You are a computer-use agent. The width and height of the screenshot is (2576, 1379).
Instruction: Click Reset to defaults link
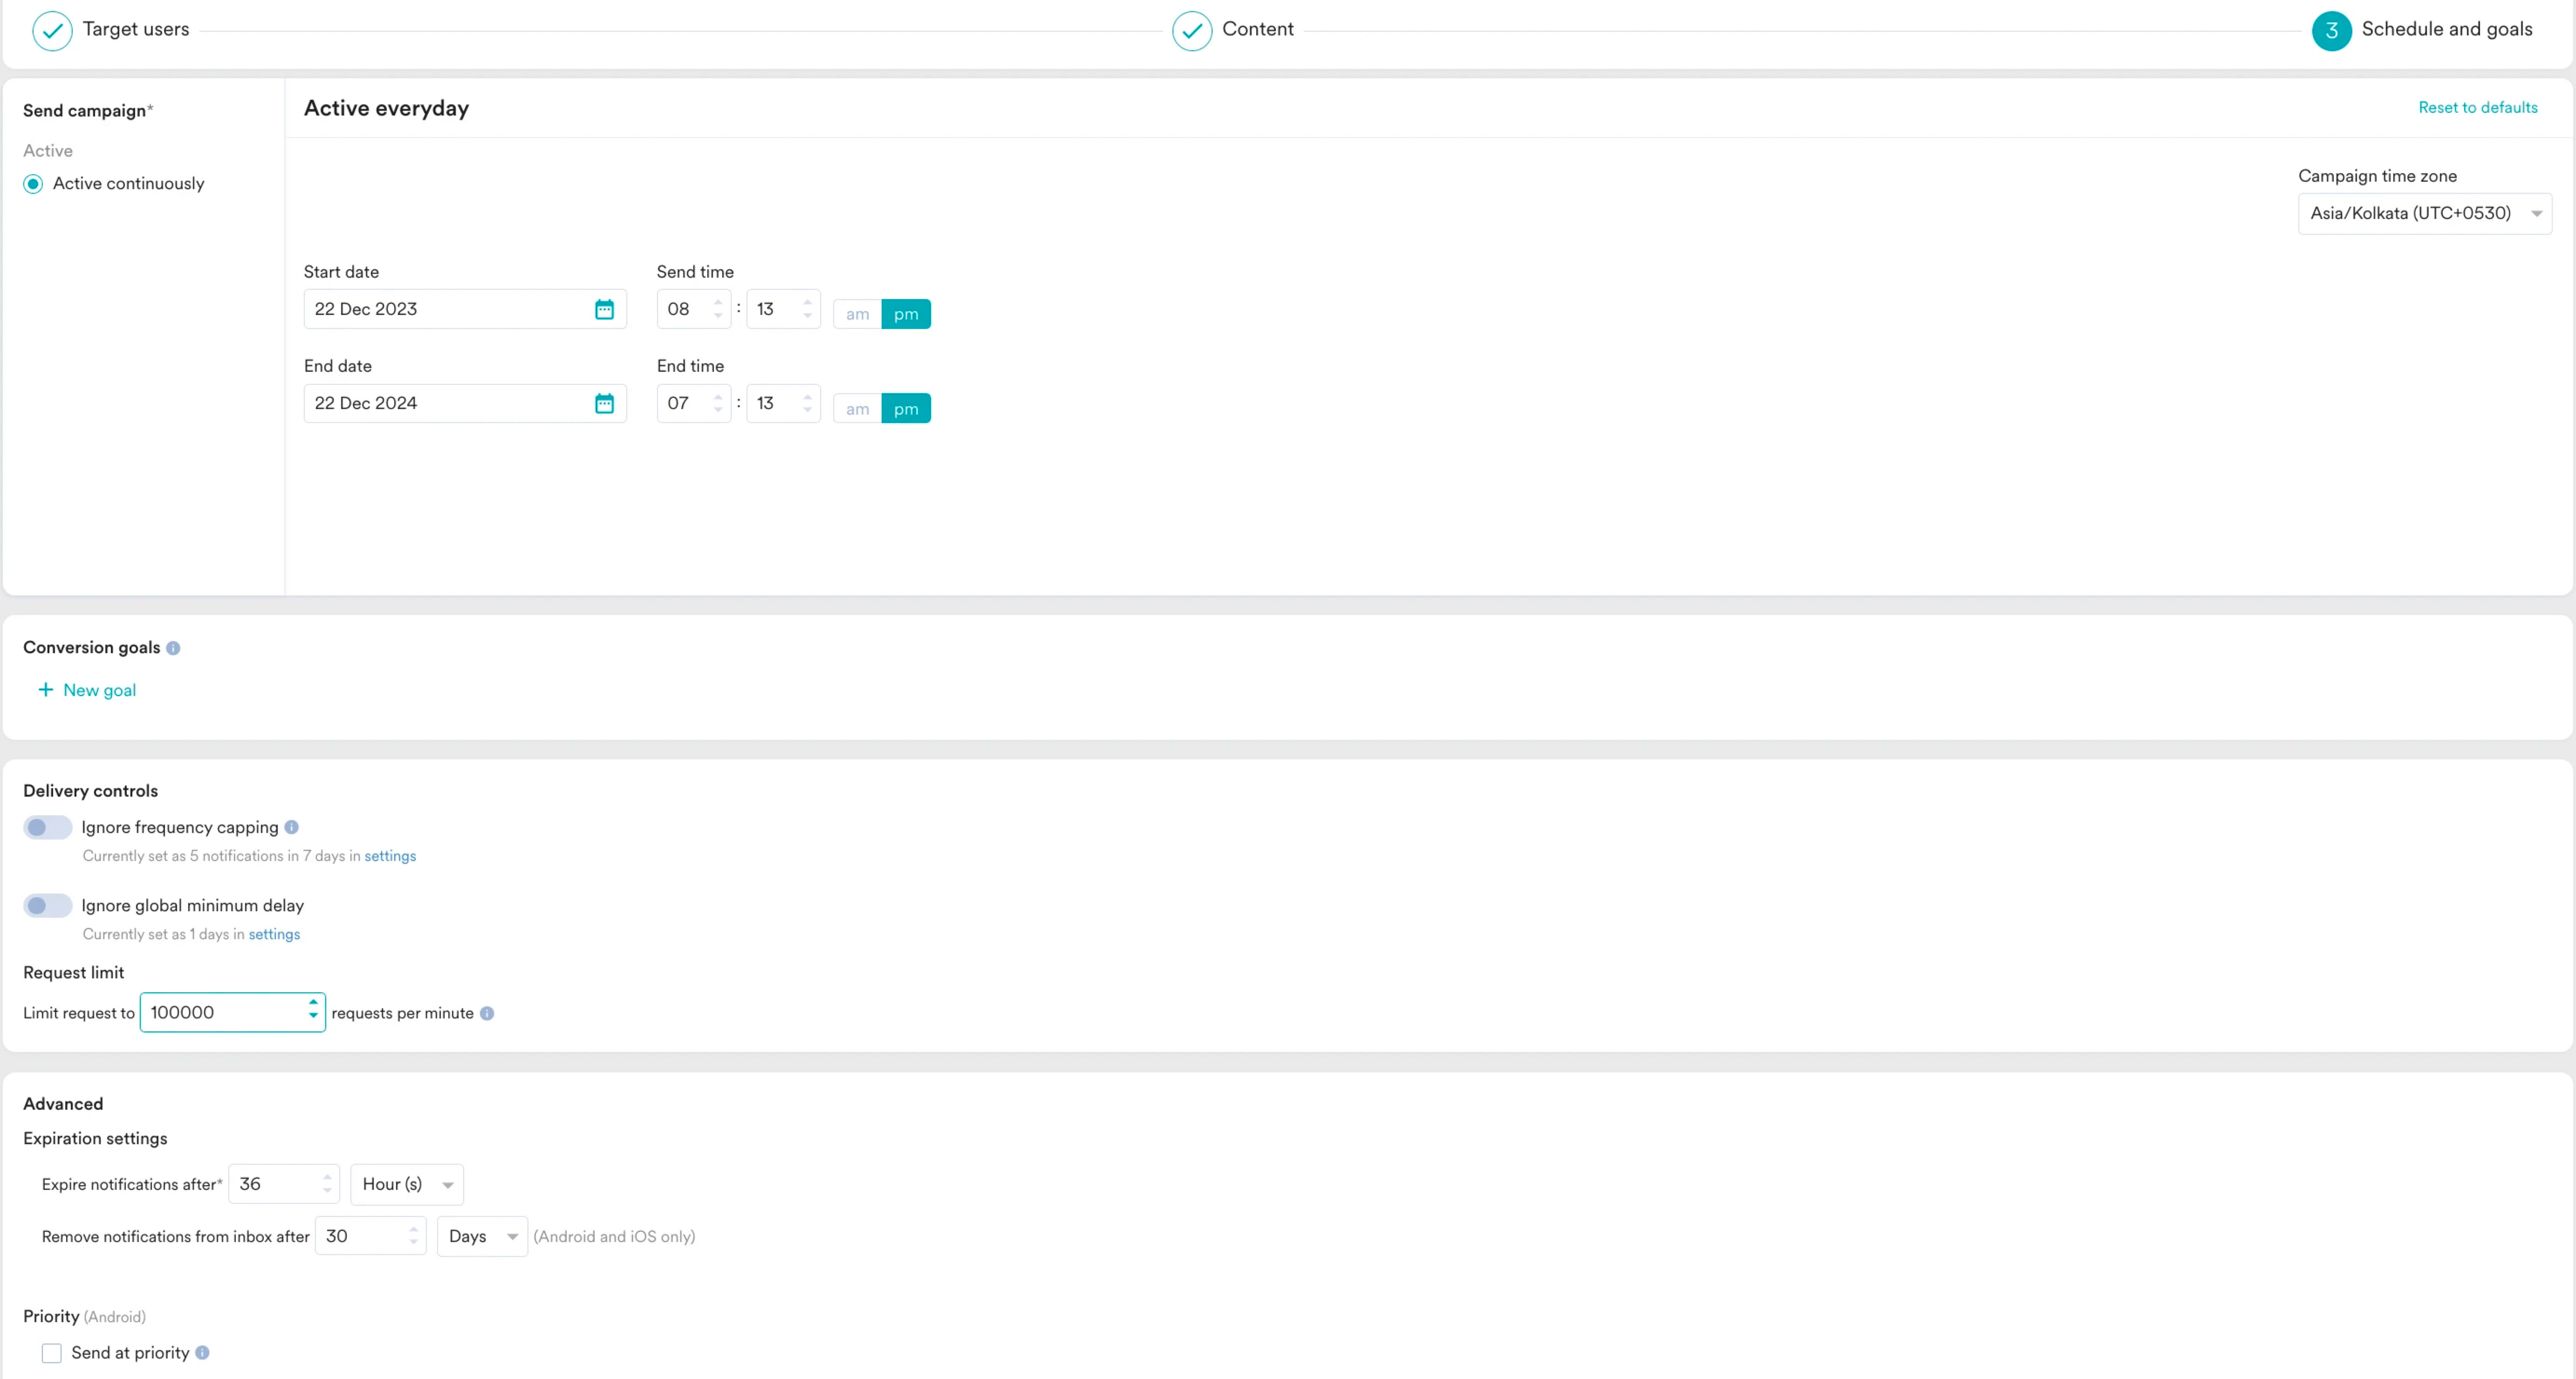point(2477,107)
